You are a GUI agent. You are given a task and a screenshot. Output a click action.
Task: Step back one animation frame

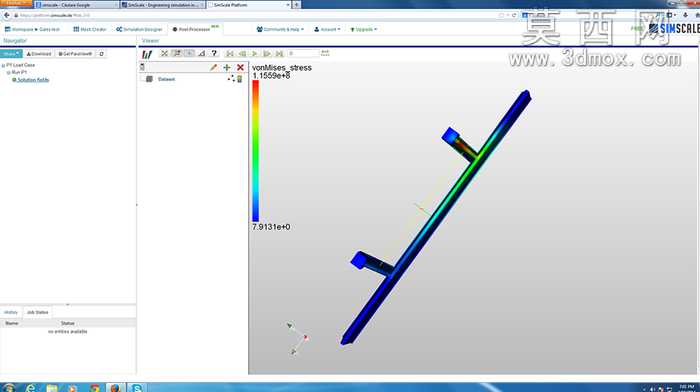coord(242,54)
